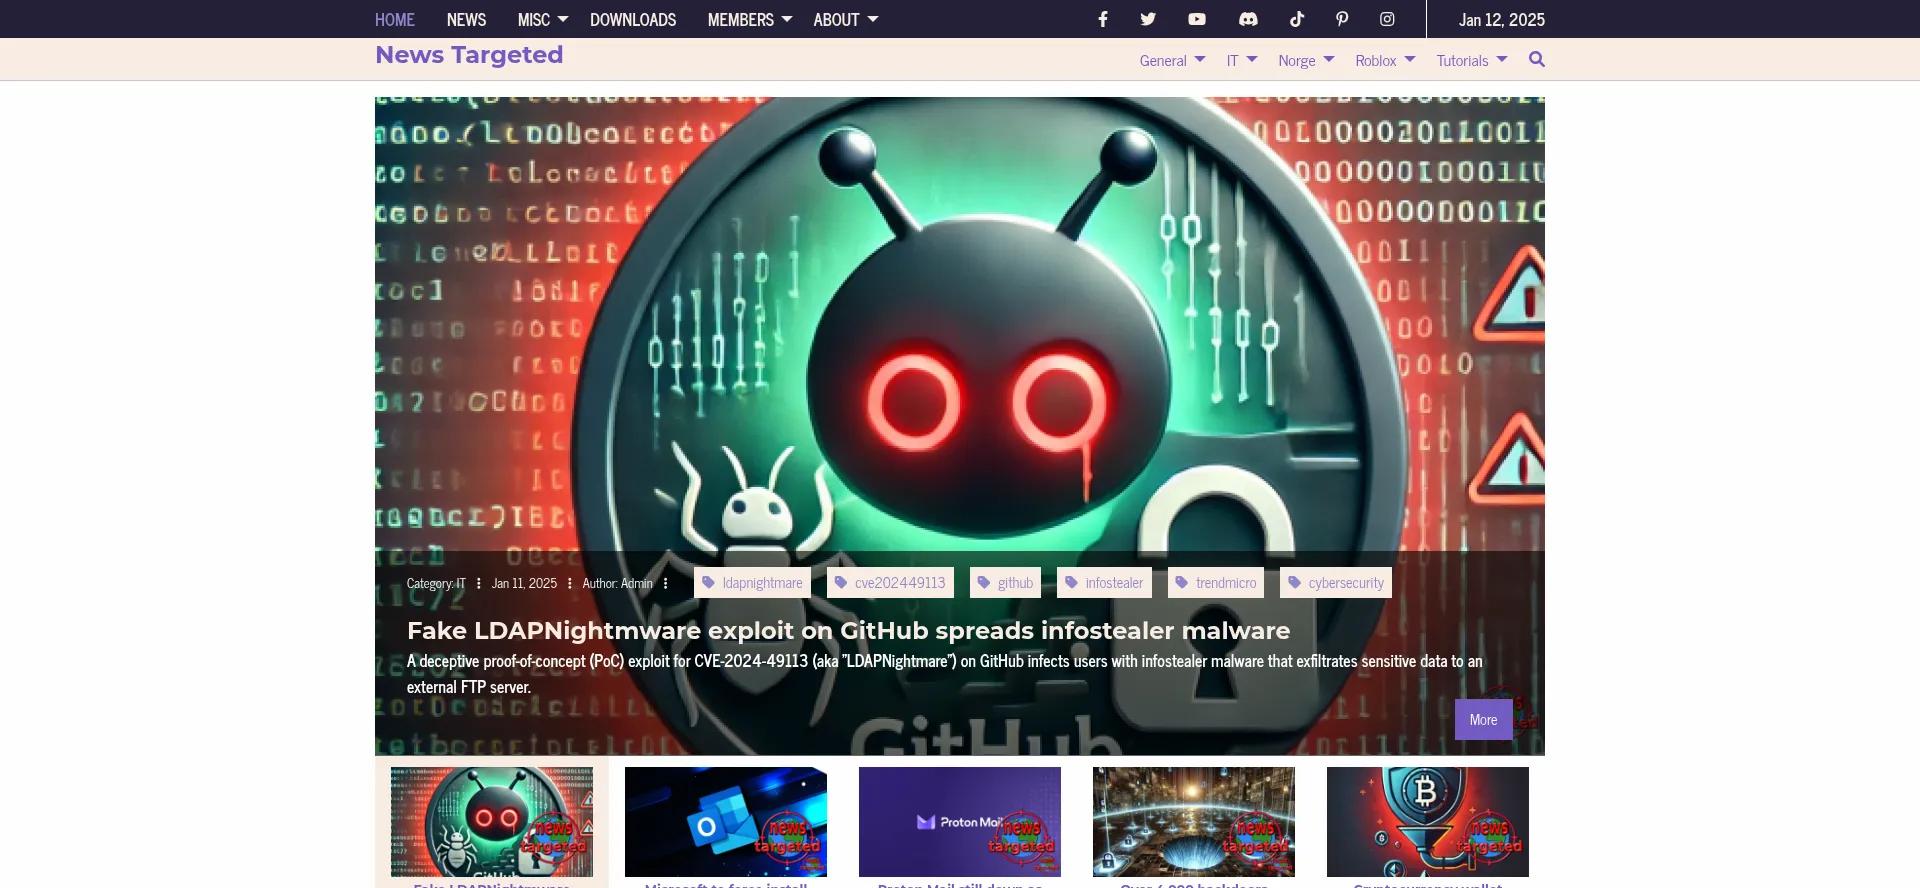Expand the MISC dropdown menu

tap(543, 20)
